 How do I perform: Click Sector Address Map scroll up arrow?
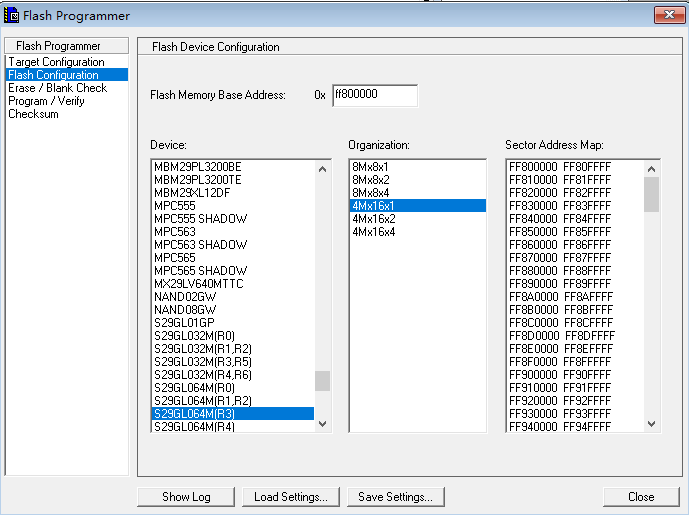tap(652, 169)
